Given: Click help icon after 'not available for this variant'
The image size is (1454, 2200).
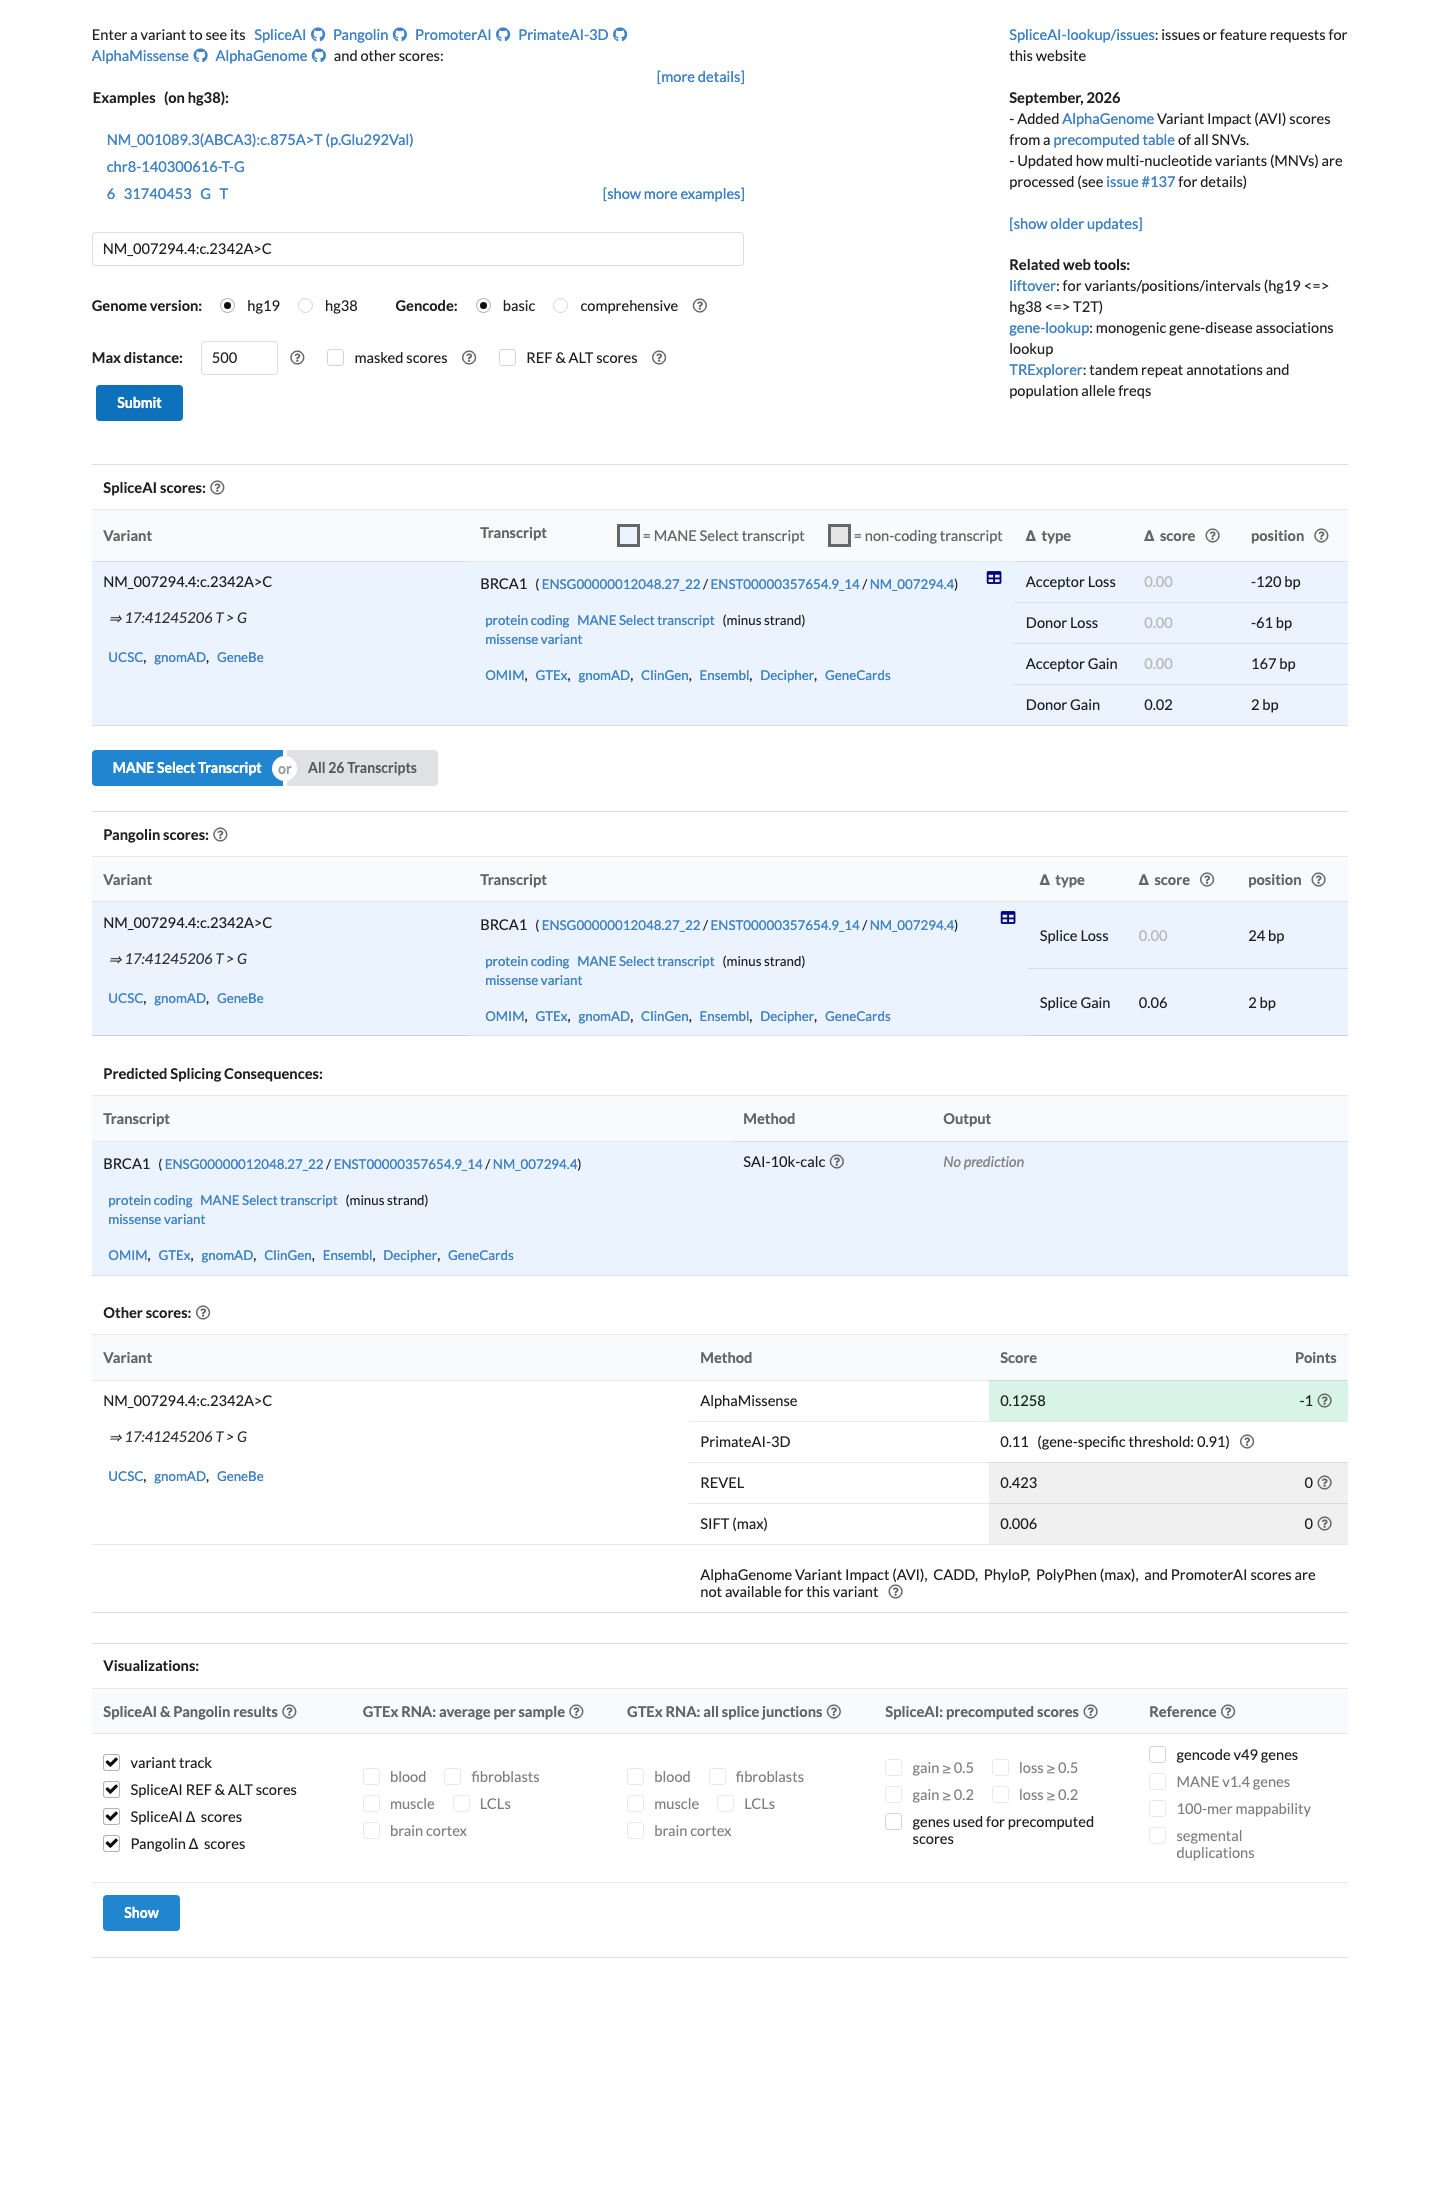Looking at the screenshot, I should pos(896,1592).
